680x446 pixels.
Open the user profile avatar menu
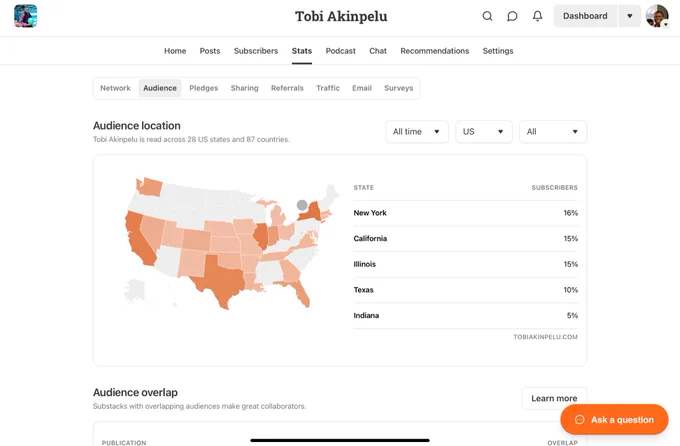click(657, 16)
